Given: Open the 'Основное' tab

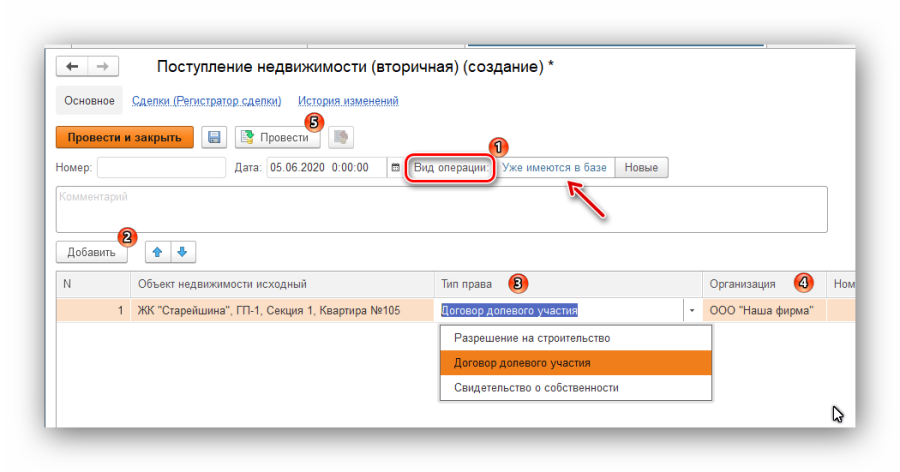Looking at the screenshot, I should tap(89, 101).
